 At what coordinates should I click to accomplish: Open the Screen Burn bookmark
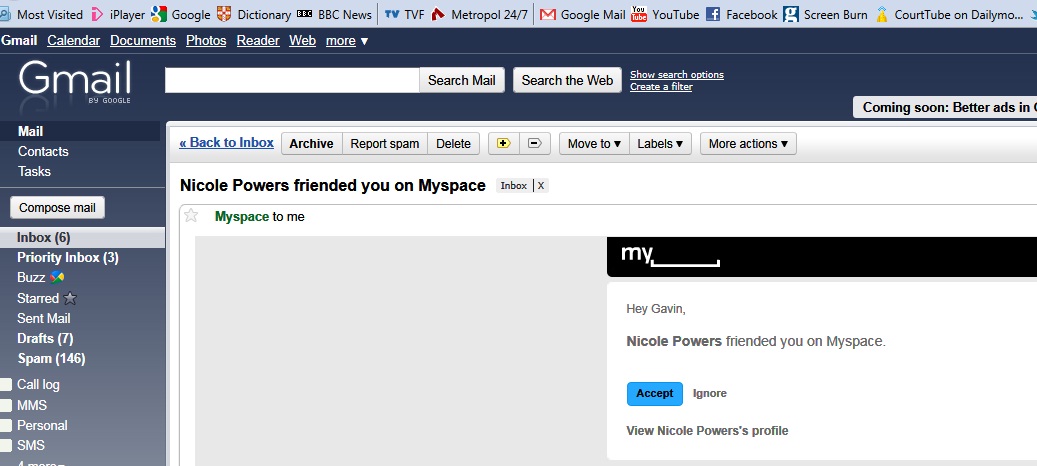825,14
